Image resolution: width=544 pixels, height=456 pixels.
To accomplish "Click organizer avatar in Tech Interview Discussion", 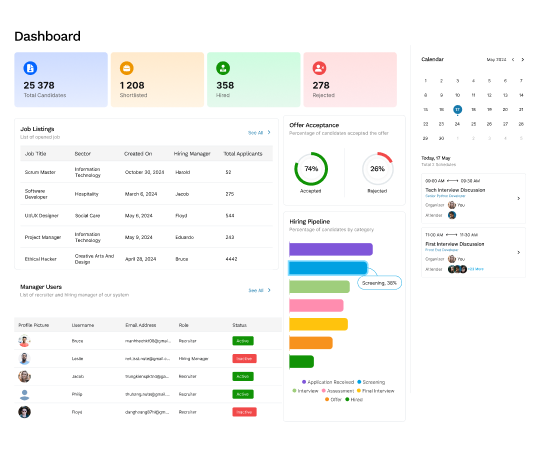I will pyautogui.click(x=452, y=205).
